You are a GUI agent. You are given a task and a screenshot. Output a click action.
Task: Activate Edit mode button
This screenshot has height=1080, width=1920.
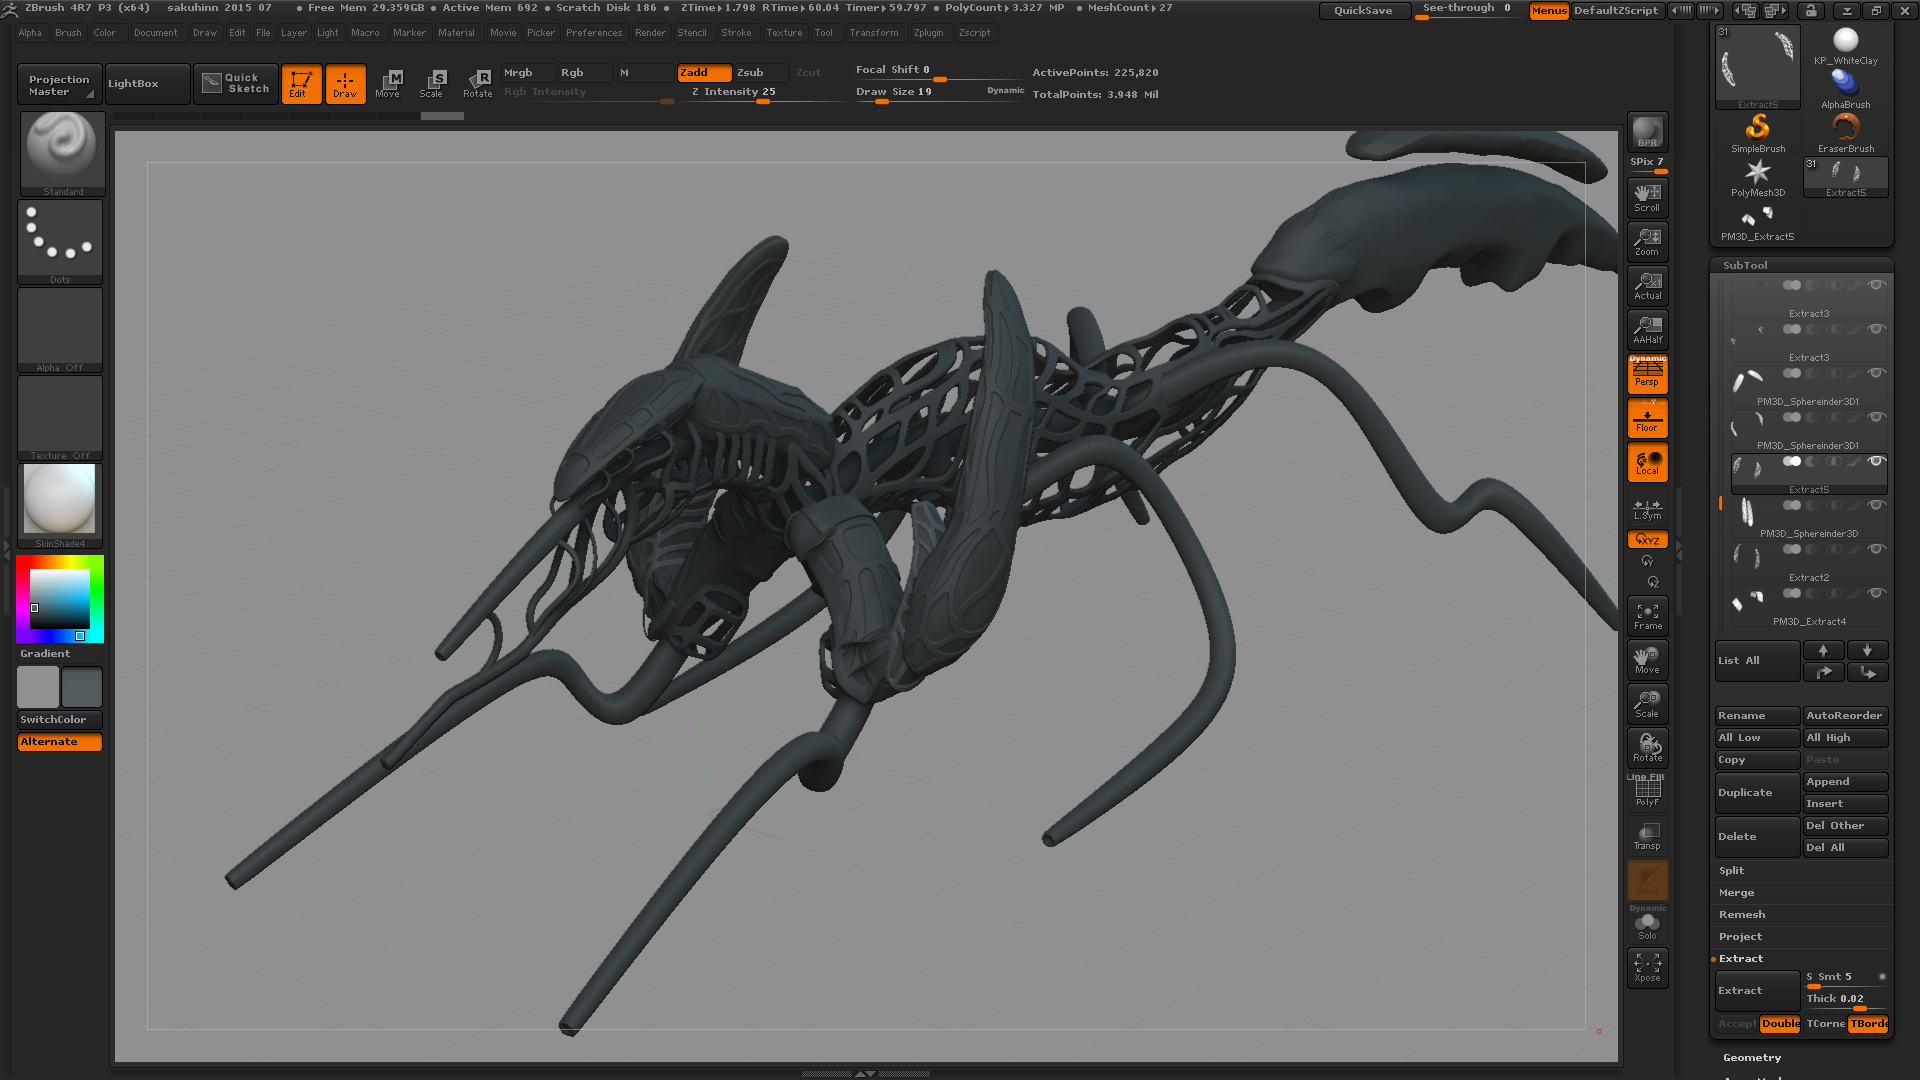click(301, 84)
